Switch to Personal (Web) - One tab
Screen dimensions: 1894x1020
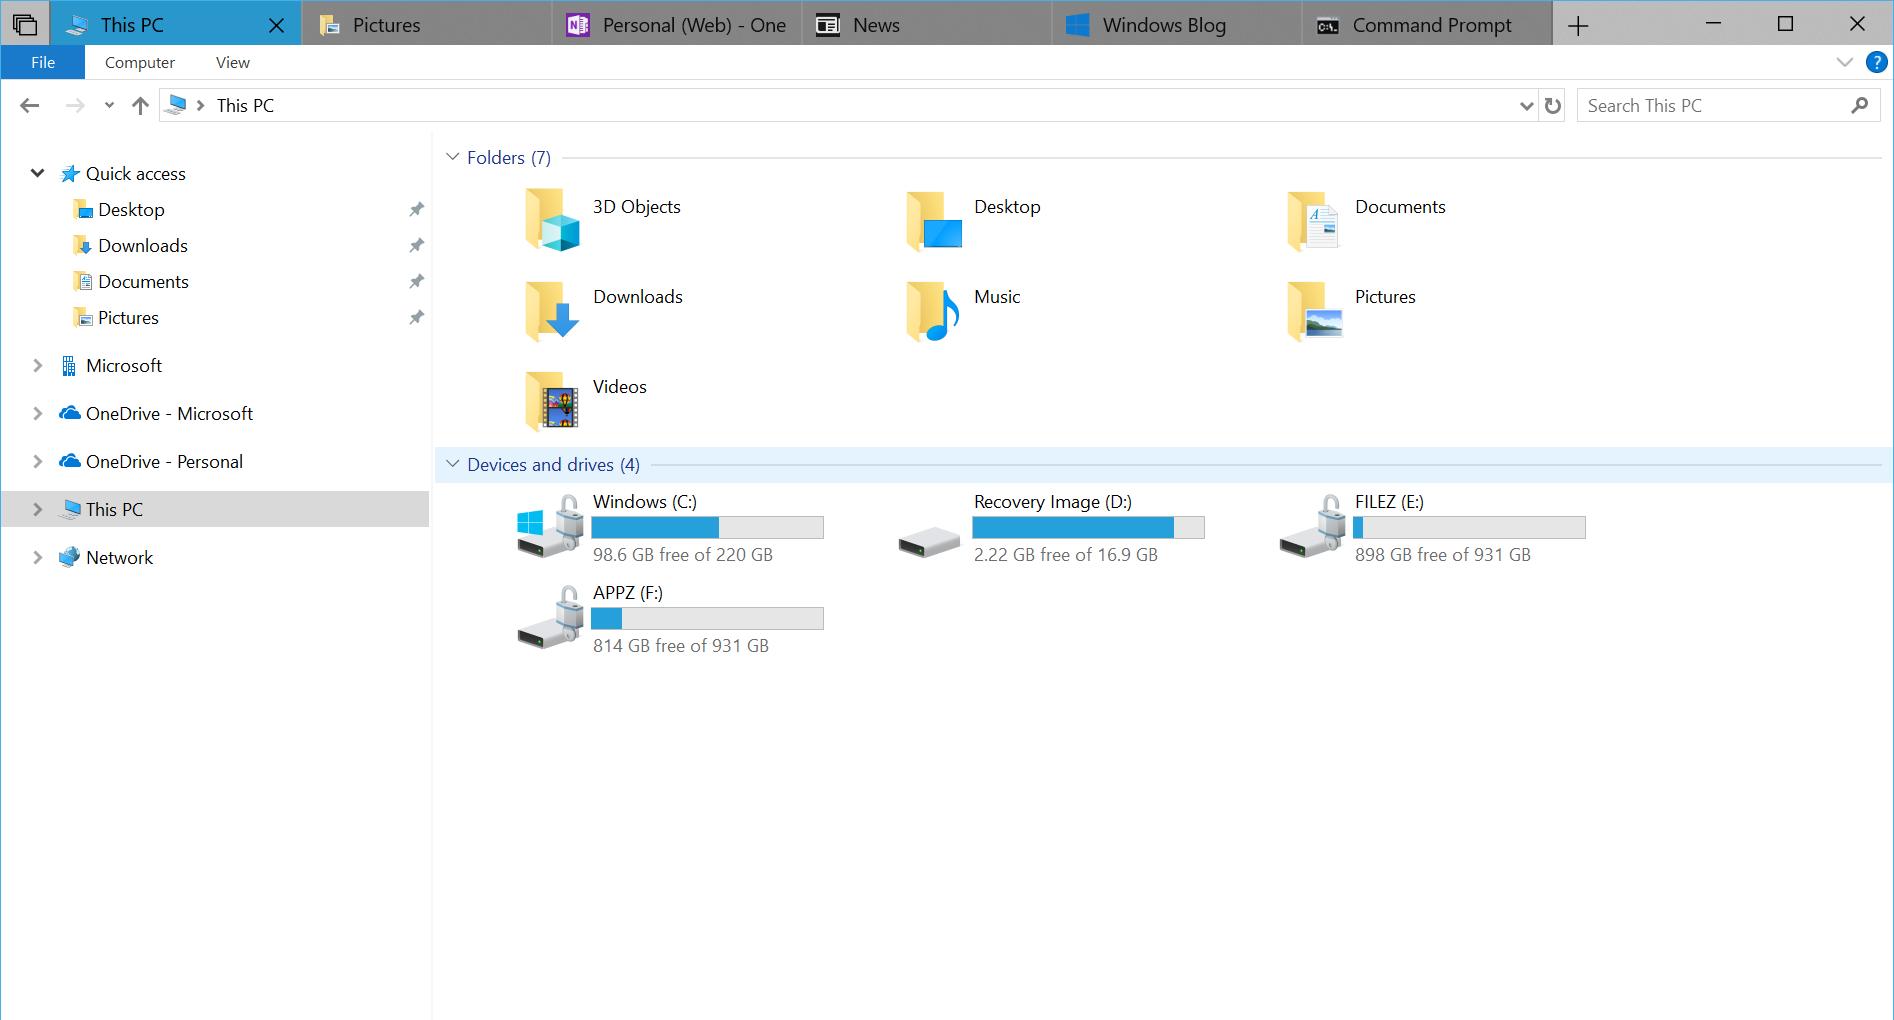coord(677,25)
